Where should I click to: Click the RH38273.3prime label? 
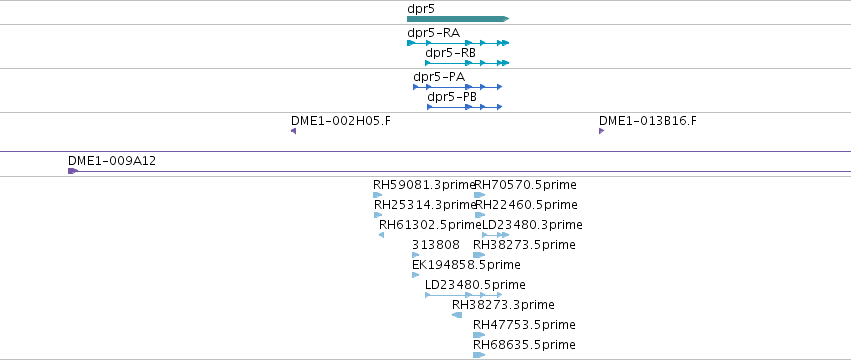[x=503, y=305]
